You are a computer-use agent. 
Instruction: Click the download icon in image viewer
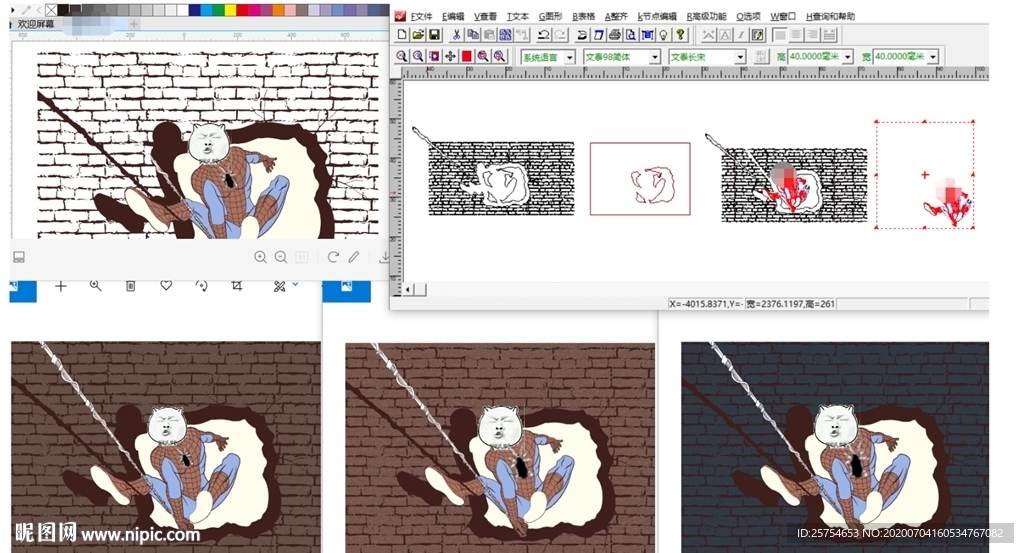(x=384, y=257)
